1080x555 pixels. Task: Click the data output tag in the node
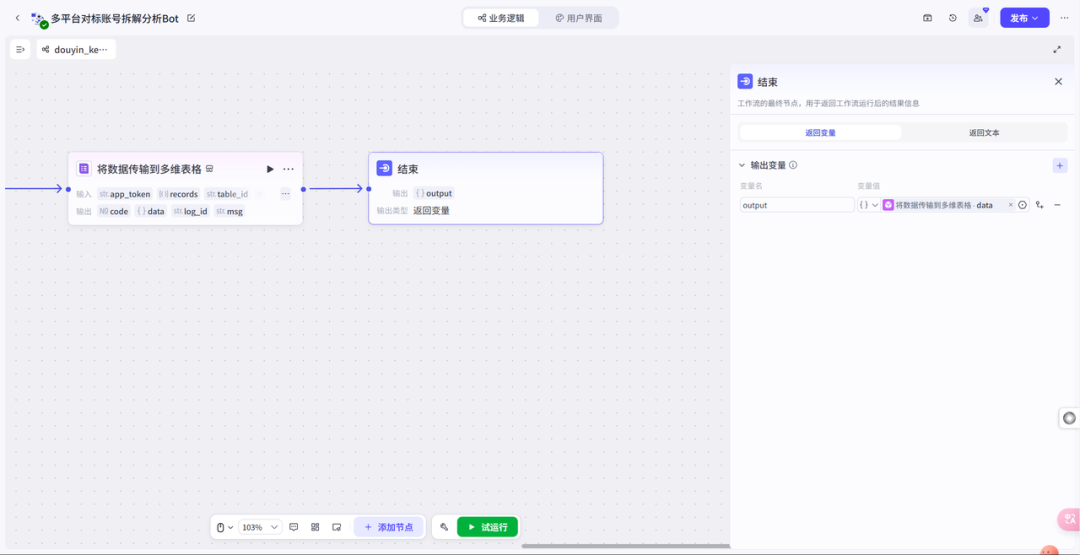click(150, 211)
